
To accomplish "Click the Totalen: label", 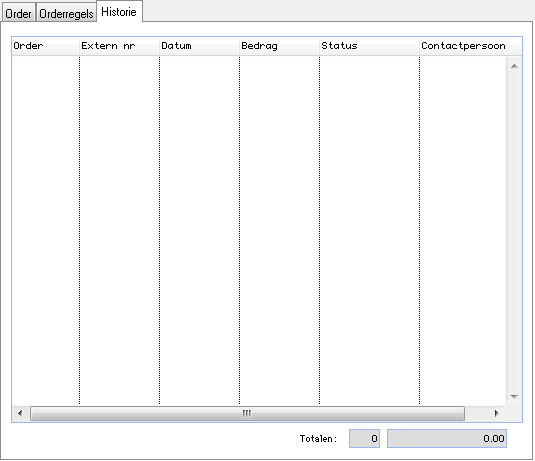I will pyautogui.click(x=318, y=439).
